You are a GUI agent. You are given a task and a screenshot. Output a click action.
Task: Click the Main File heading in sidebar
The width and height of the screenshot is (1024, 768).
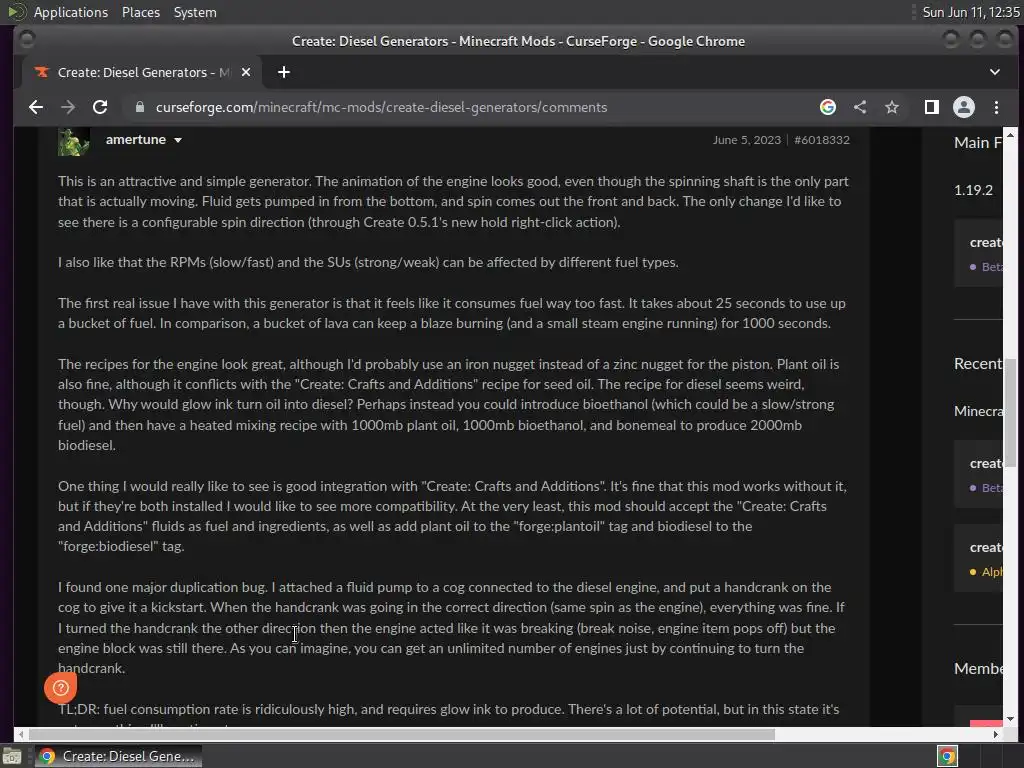point(978,142)
